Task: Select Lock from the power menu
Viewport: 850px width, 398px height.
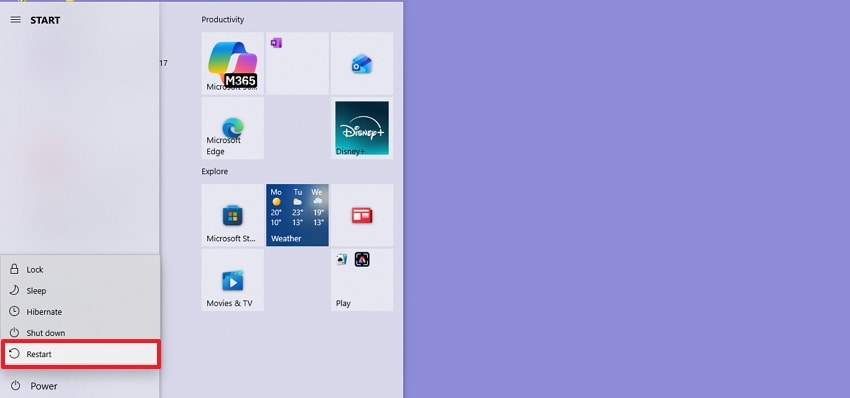Action: tap(80, 269)
